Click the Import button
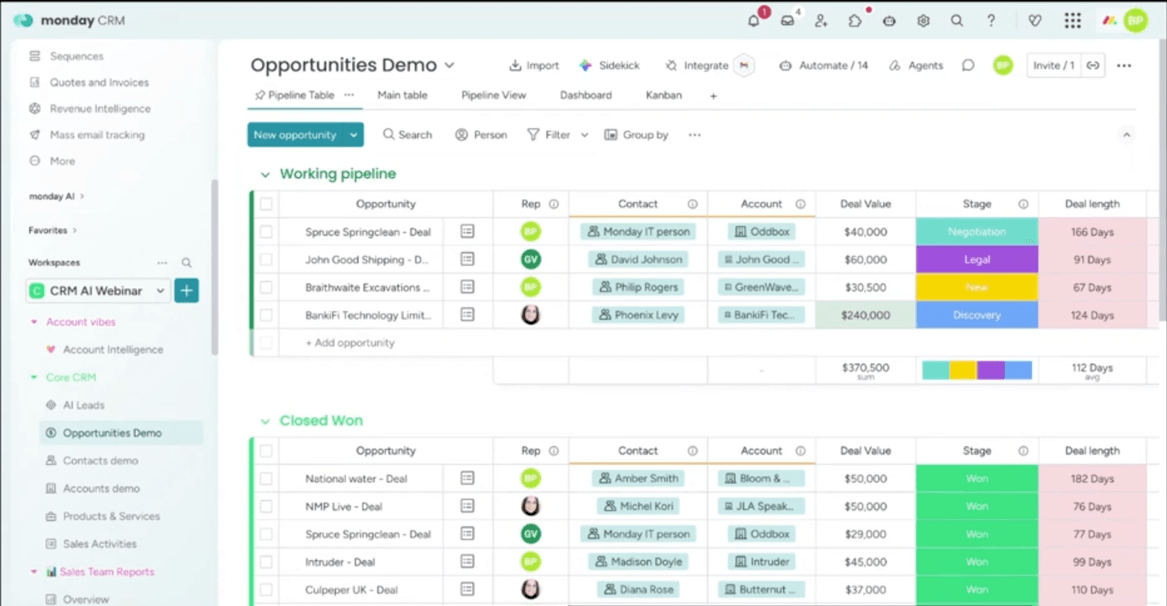Image resolution: width=1167 pixels, height=606 pixels. 534,66
